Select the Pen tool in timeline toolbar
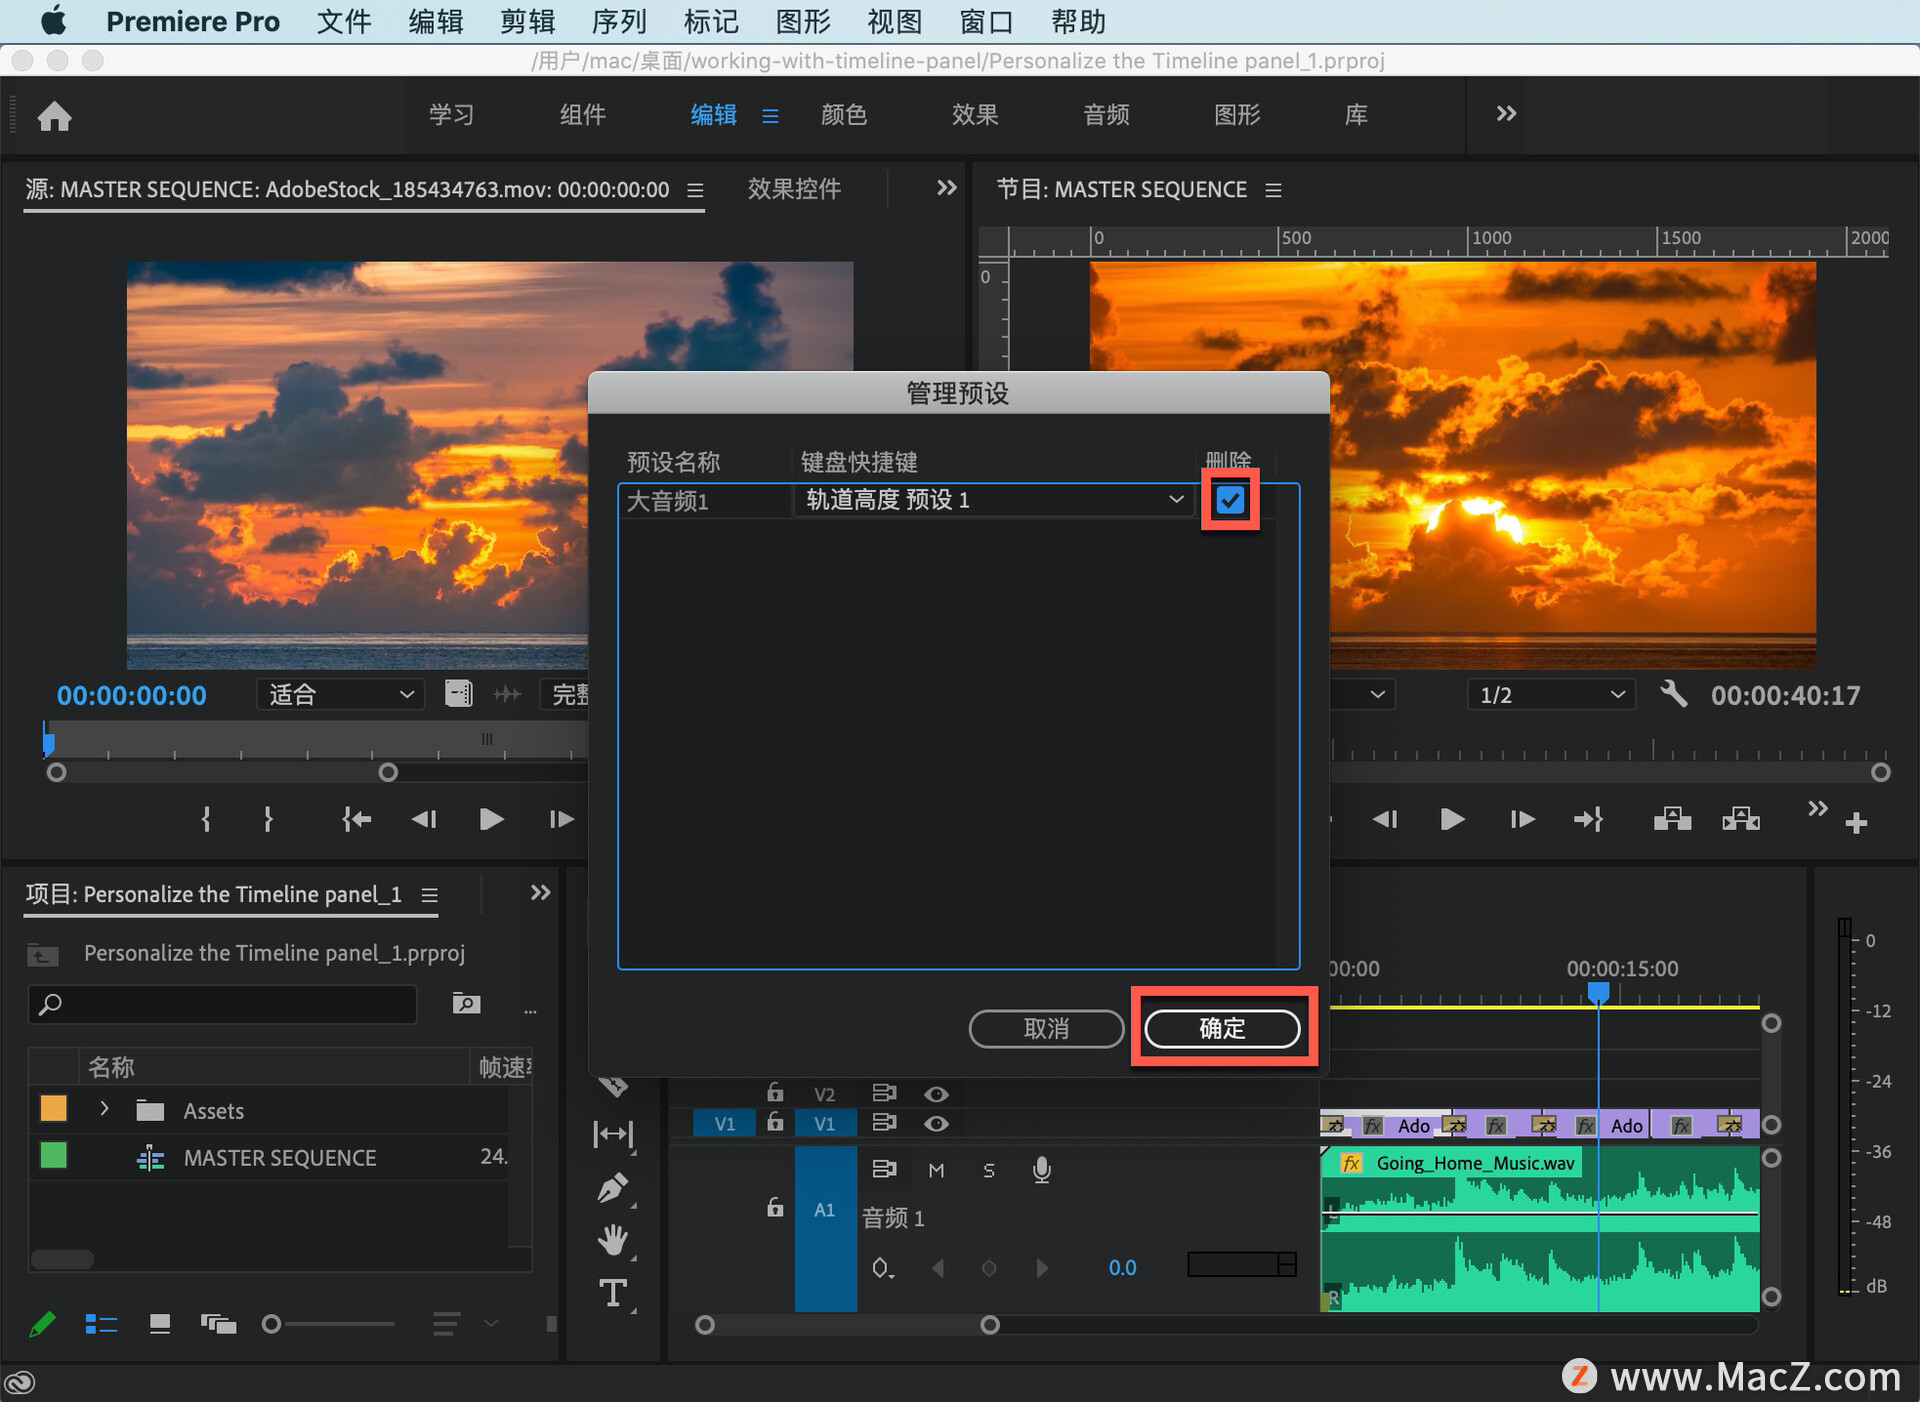Viewport: 1920px width, 1402px height. (612, 1188)
